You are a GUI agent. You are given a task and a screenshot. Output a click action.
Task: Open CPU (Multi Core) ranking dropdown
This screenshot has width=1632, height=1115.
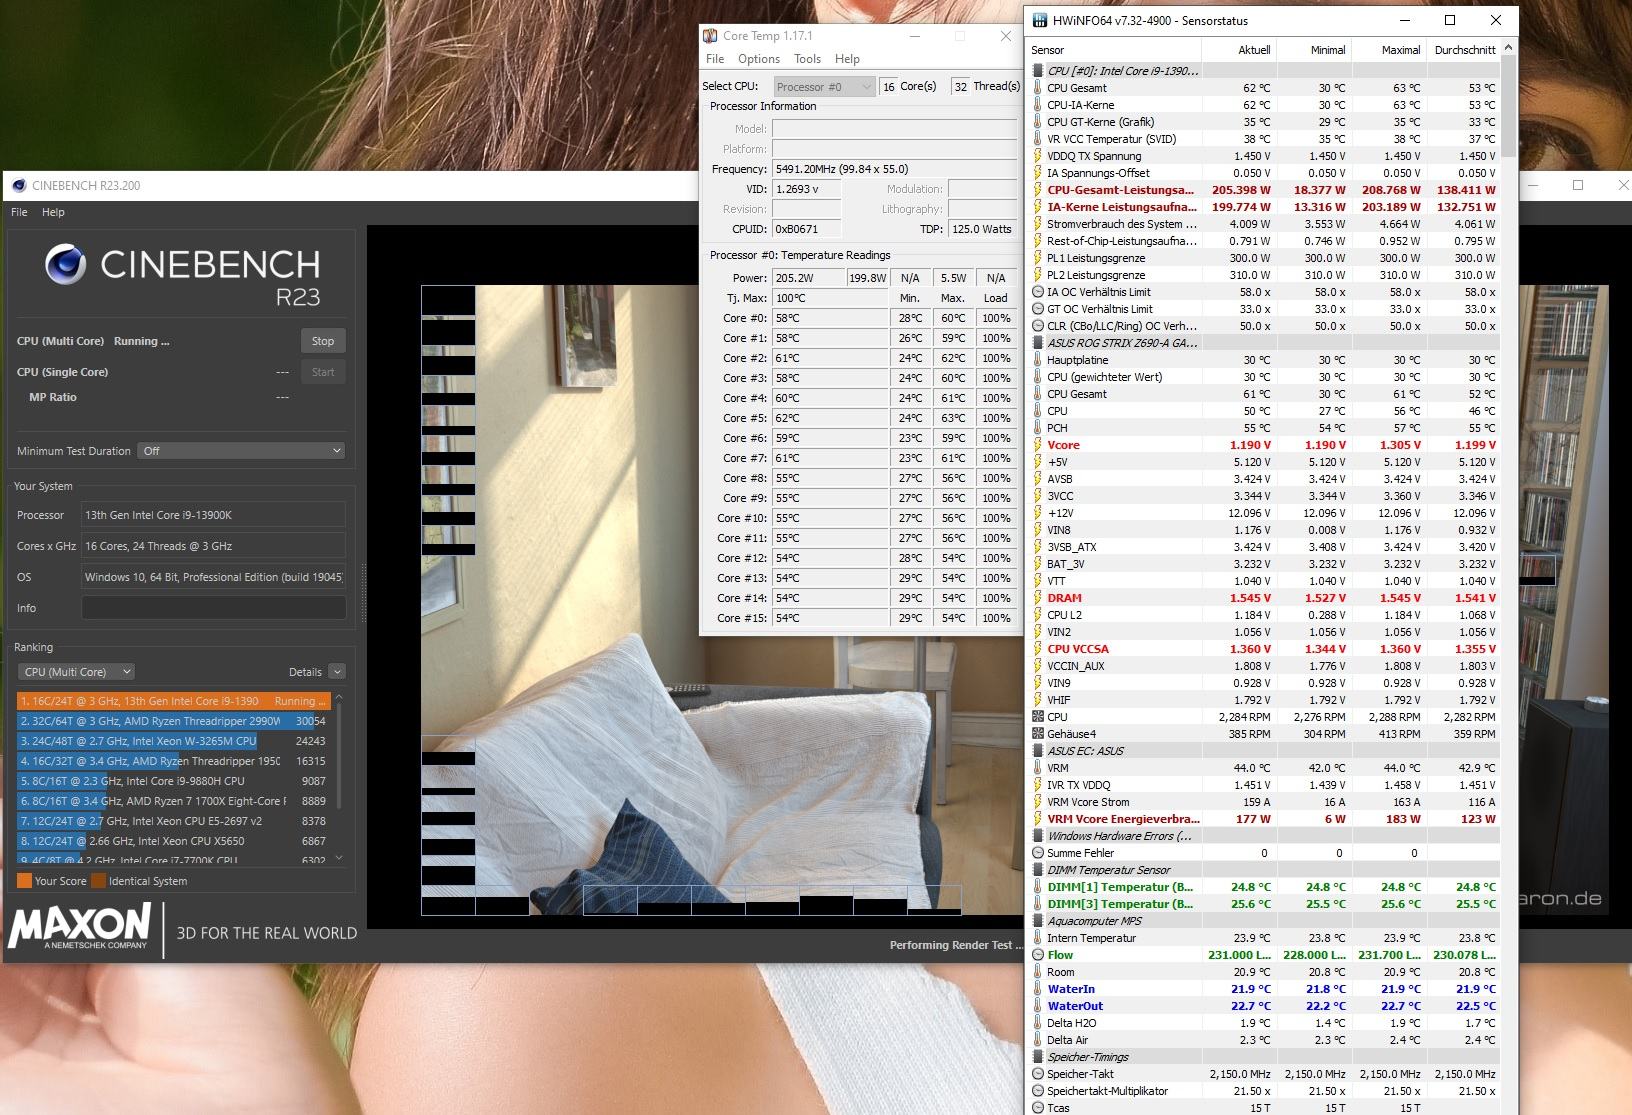point(76,672)
